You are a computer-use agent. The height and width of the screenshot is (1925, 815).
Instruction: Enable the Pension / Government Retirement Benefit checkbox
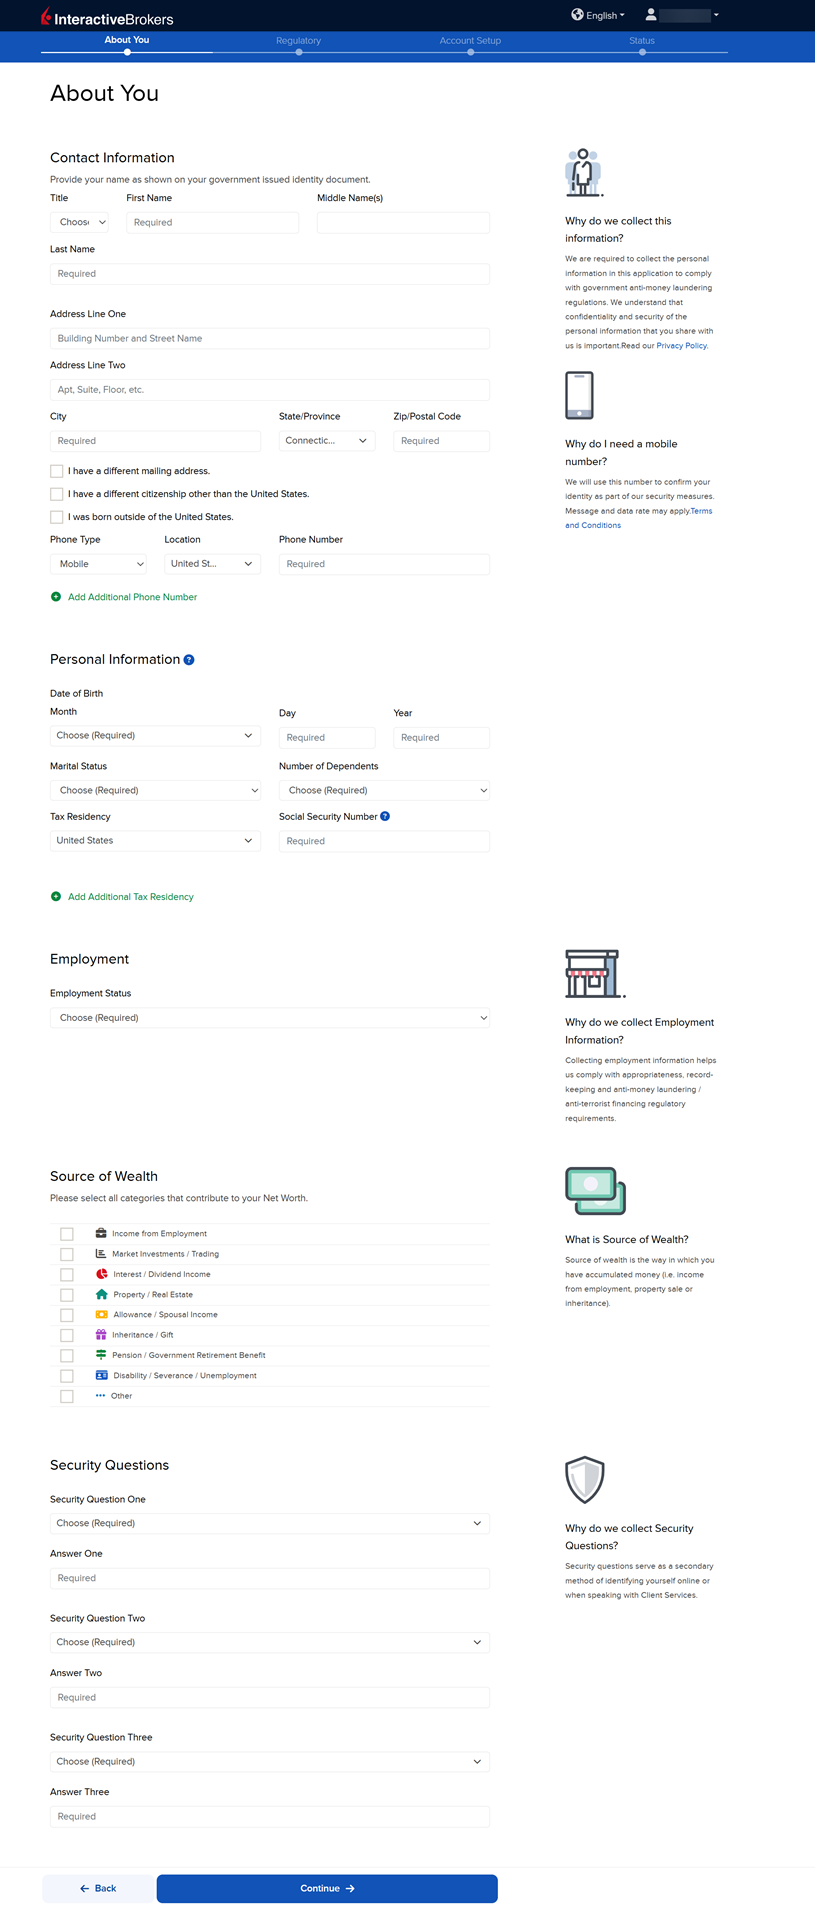(x=67, y=1355)
